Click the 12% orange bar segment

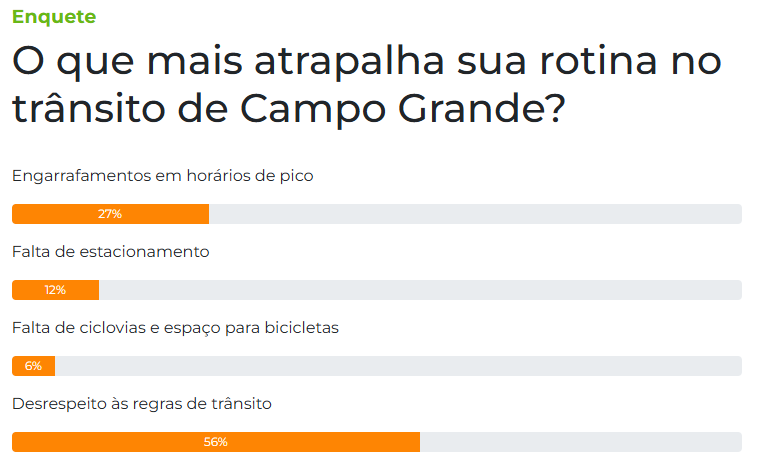pos(55,290)
